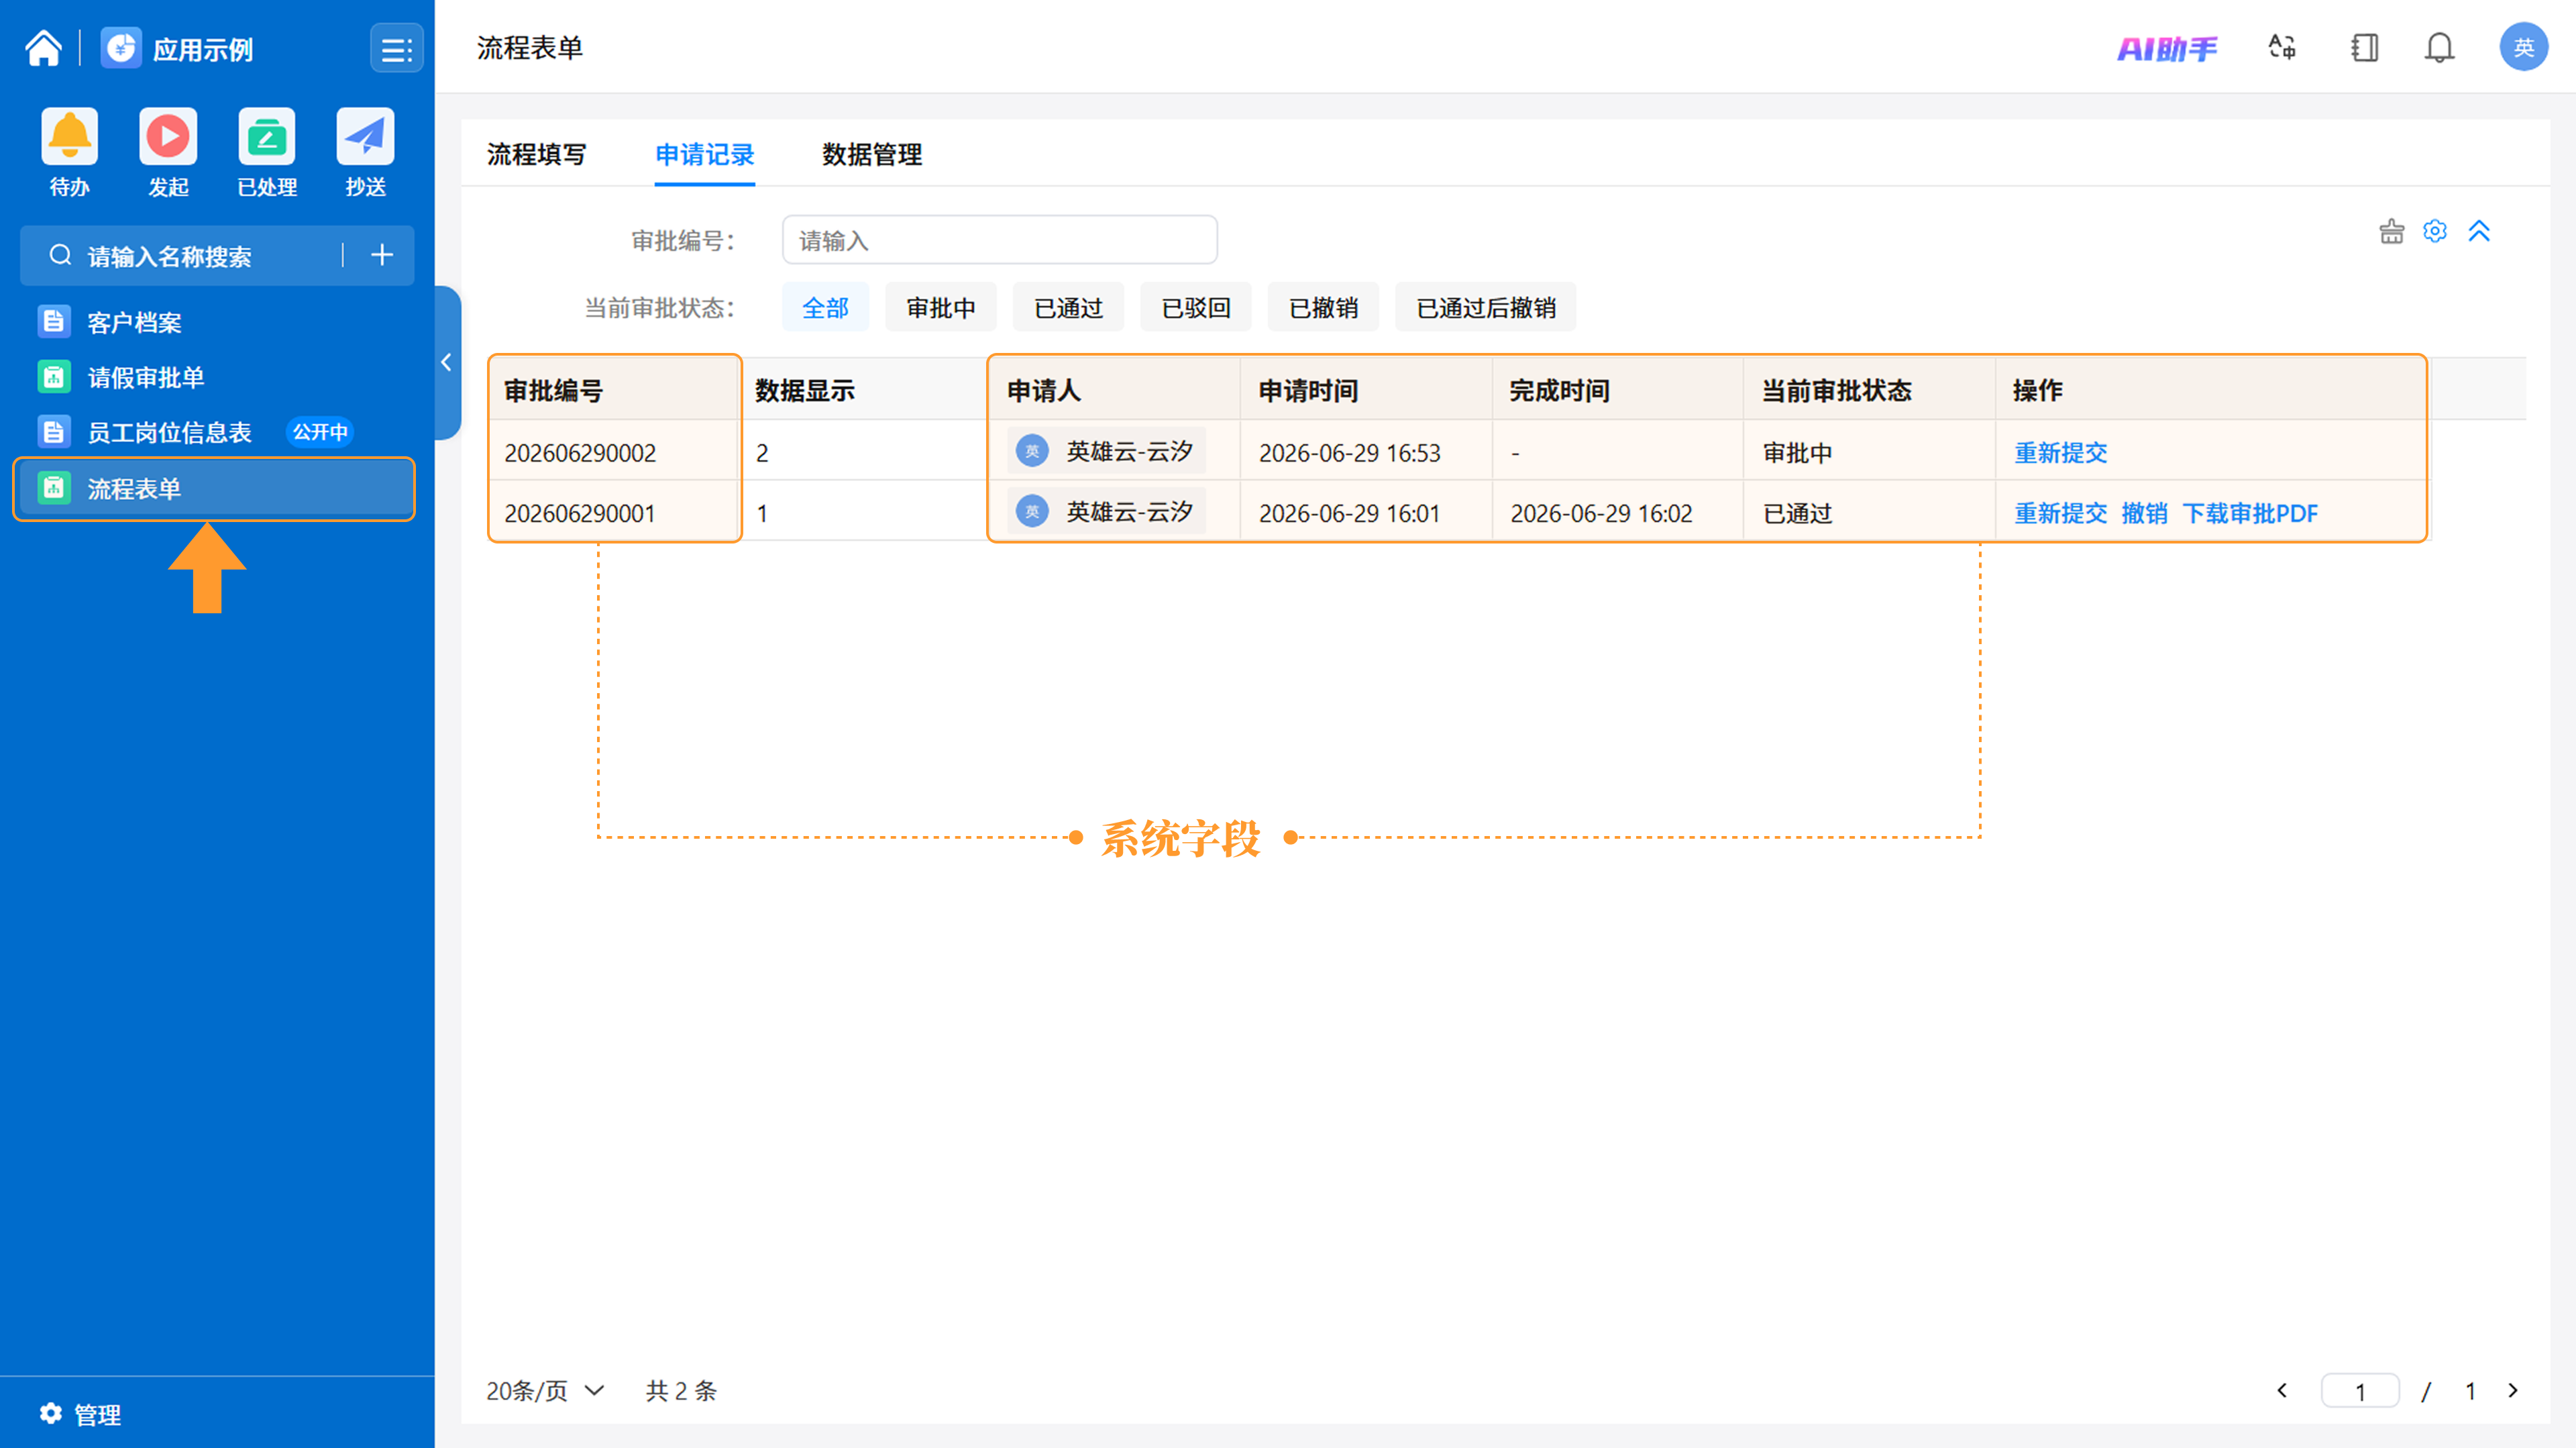Image resolution: width=2576 pixels, height=1448 pixels.
Task: Collapse the sidebar with arrow handle
Action: (x=447, y=362)
